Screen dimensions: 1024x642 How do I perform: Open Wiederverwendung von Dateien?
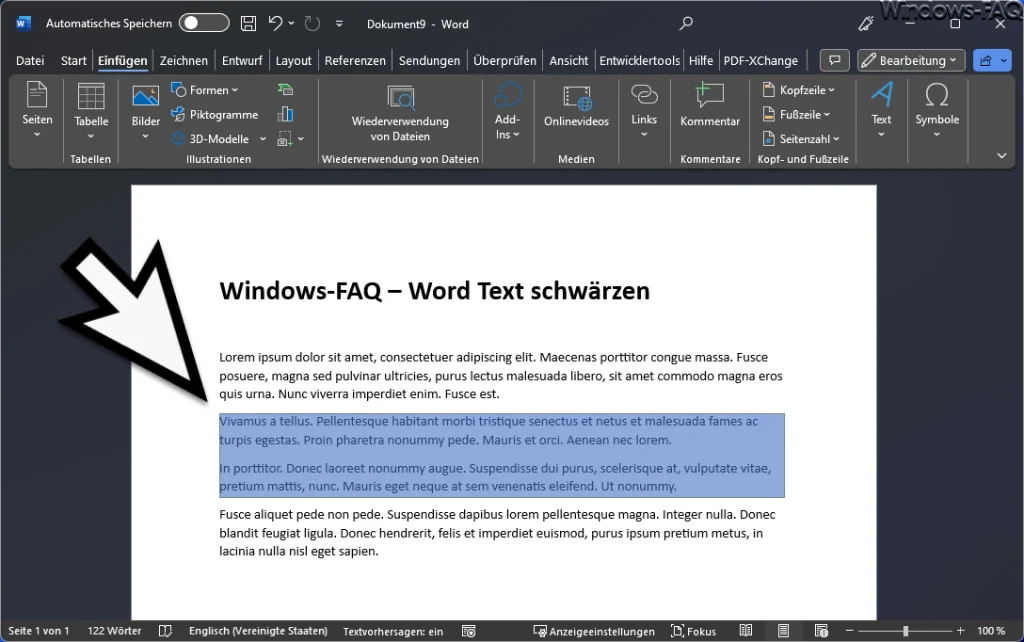coord(400,111)
